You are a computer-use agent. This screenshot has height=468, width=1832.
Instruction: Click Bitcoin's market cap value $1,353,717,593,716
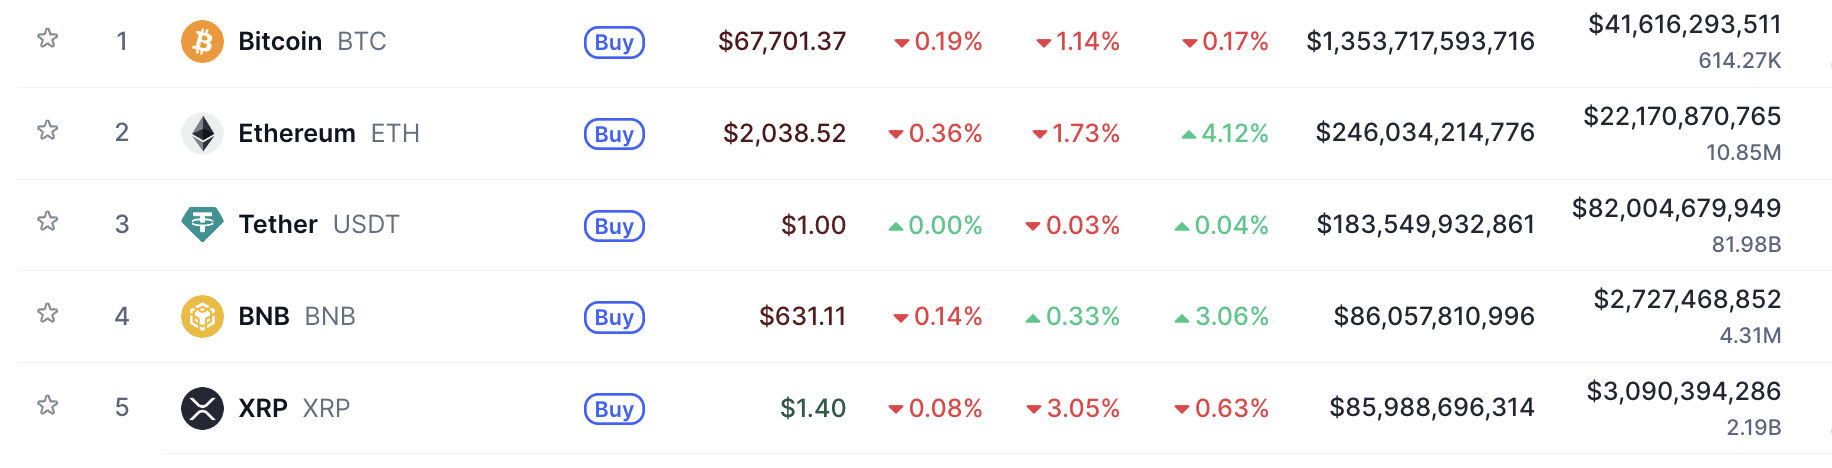(1420, 42)
